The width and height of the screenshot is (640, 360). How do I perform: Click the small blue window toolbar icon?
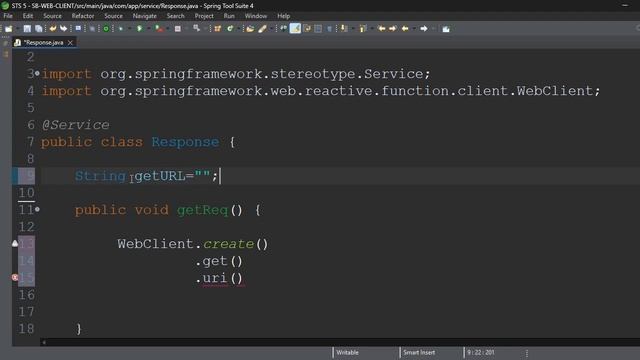[x=78, y=28]
